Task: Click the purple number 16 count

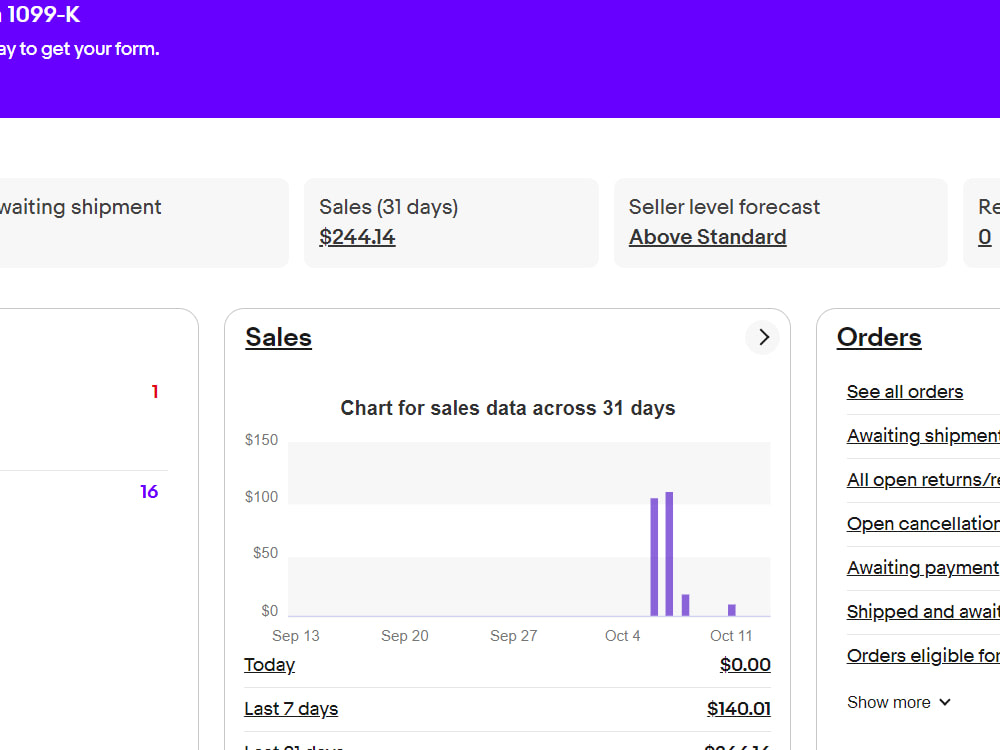Action: coord(149,492)
